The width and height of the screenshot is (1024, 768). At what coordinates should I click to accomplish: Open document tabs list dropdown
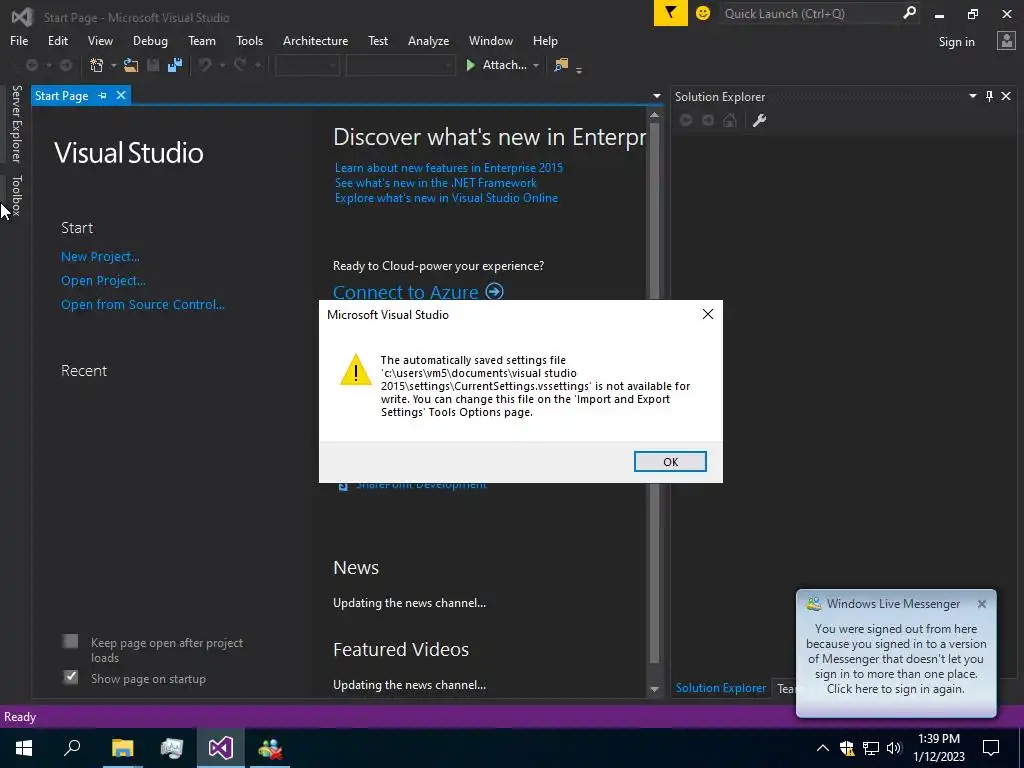(656, 96)
